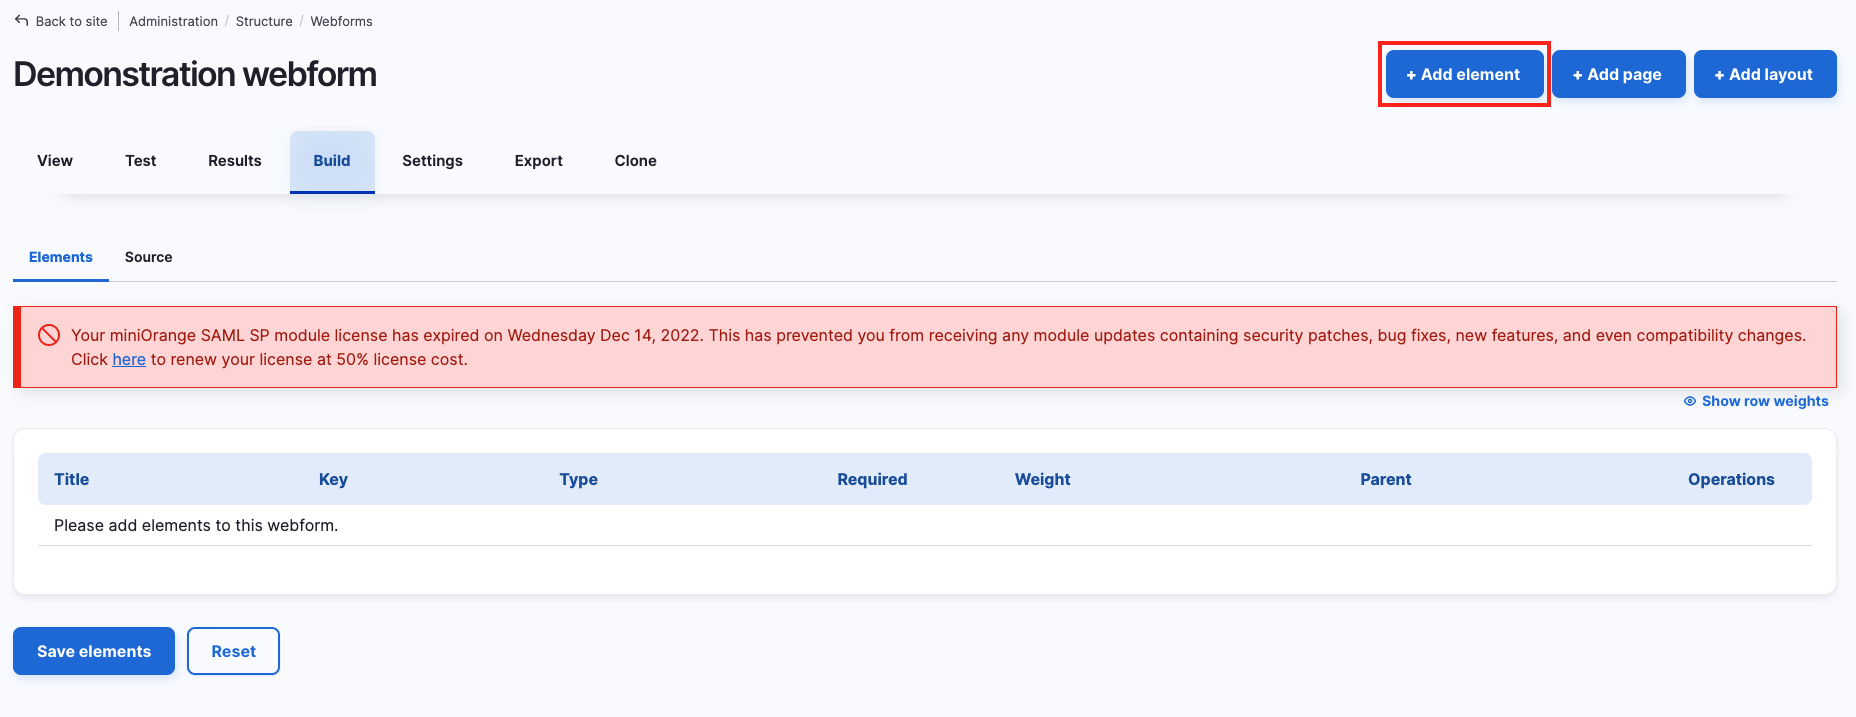
Task: Open the Results tab
Action: (235, 161)
